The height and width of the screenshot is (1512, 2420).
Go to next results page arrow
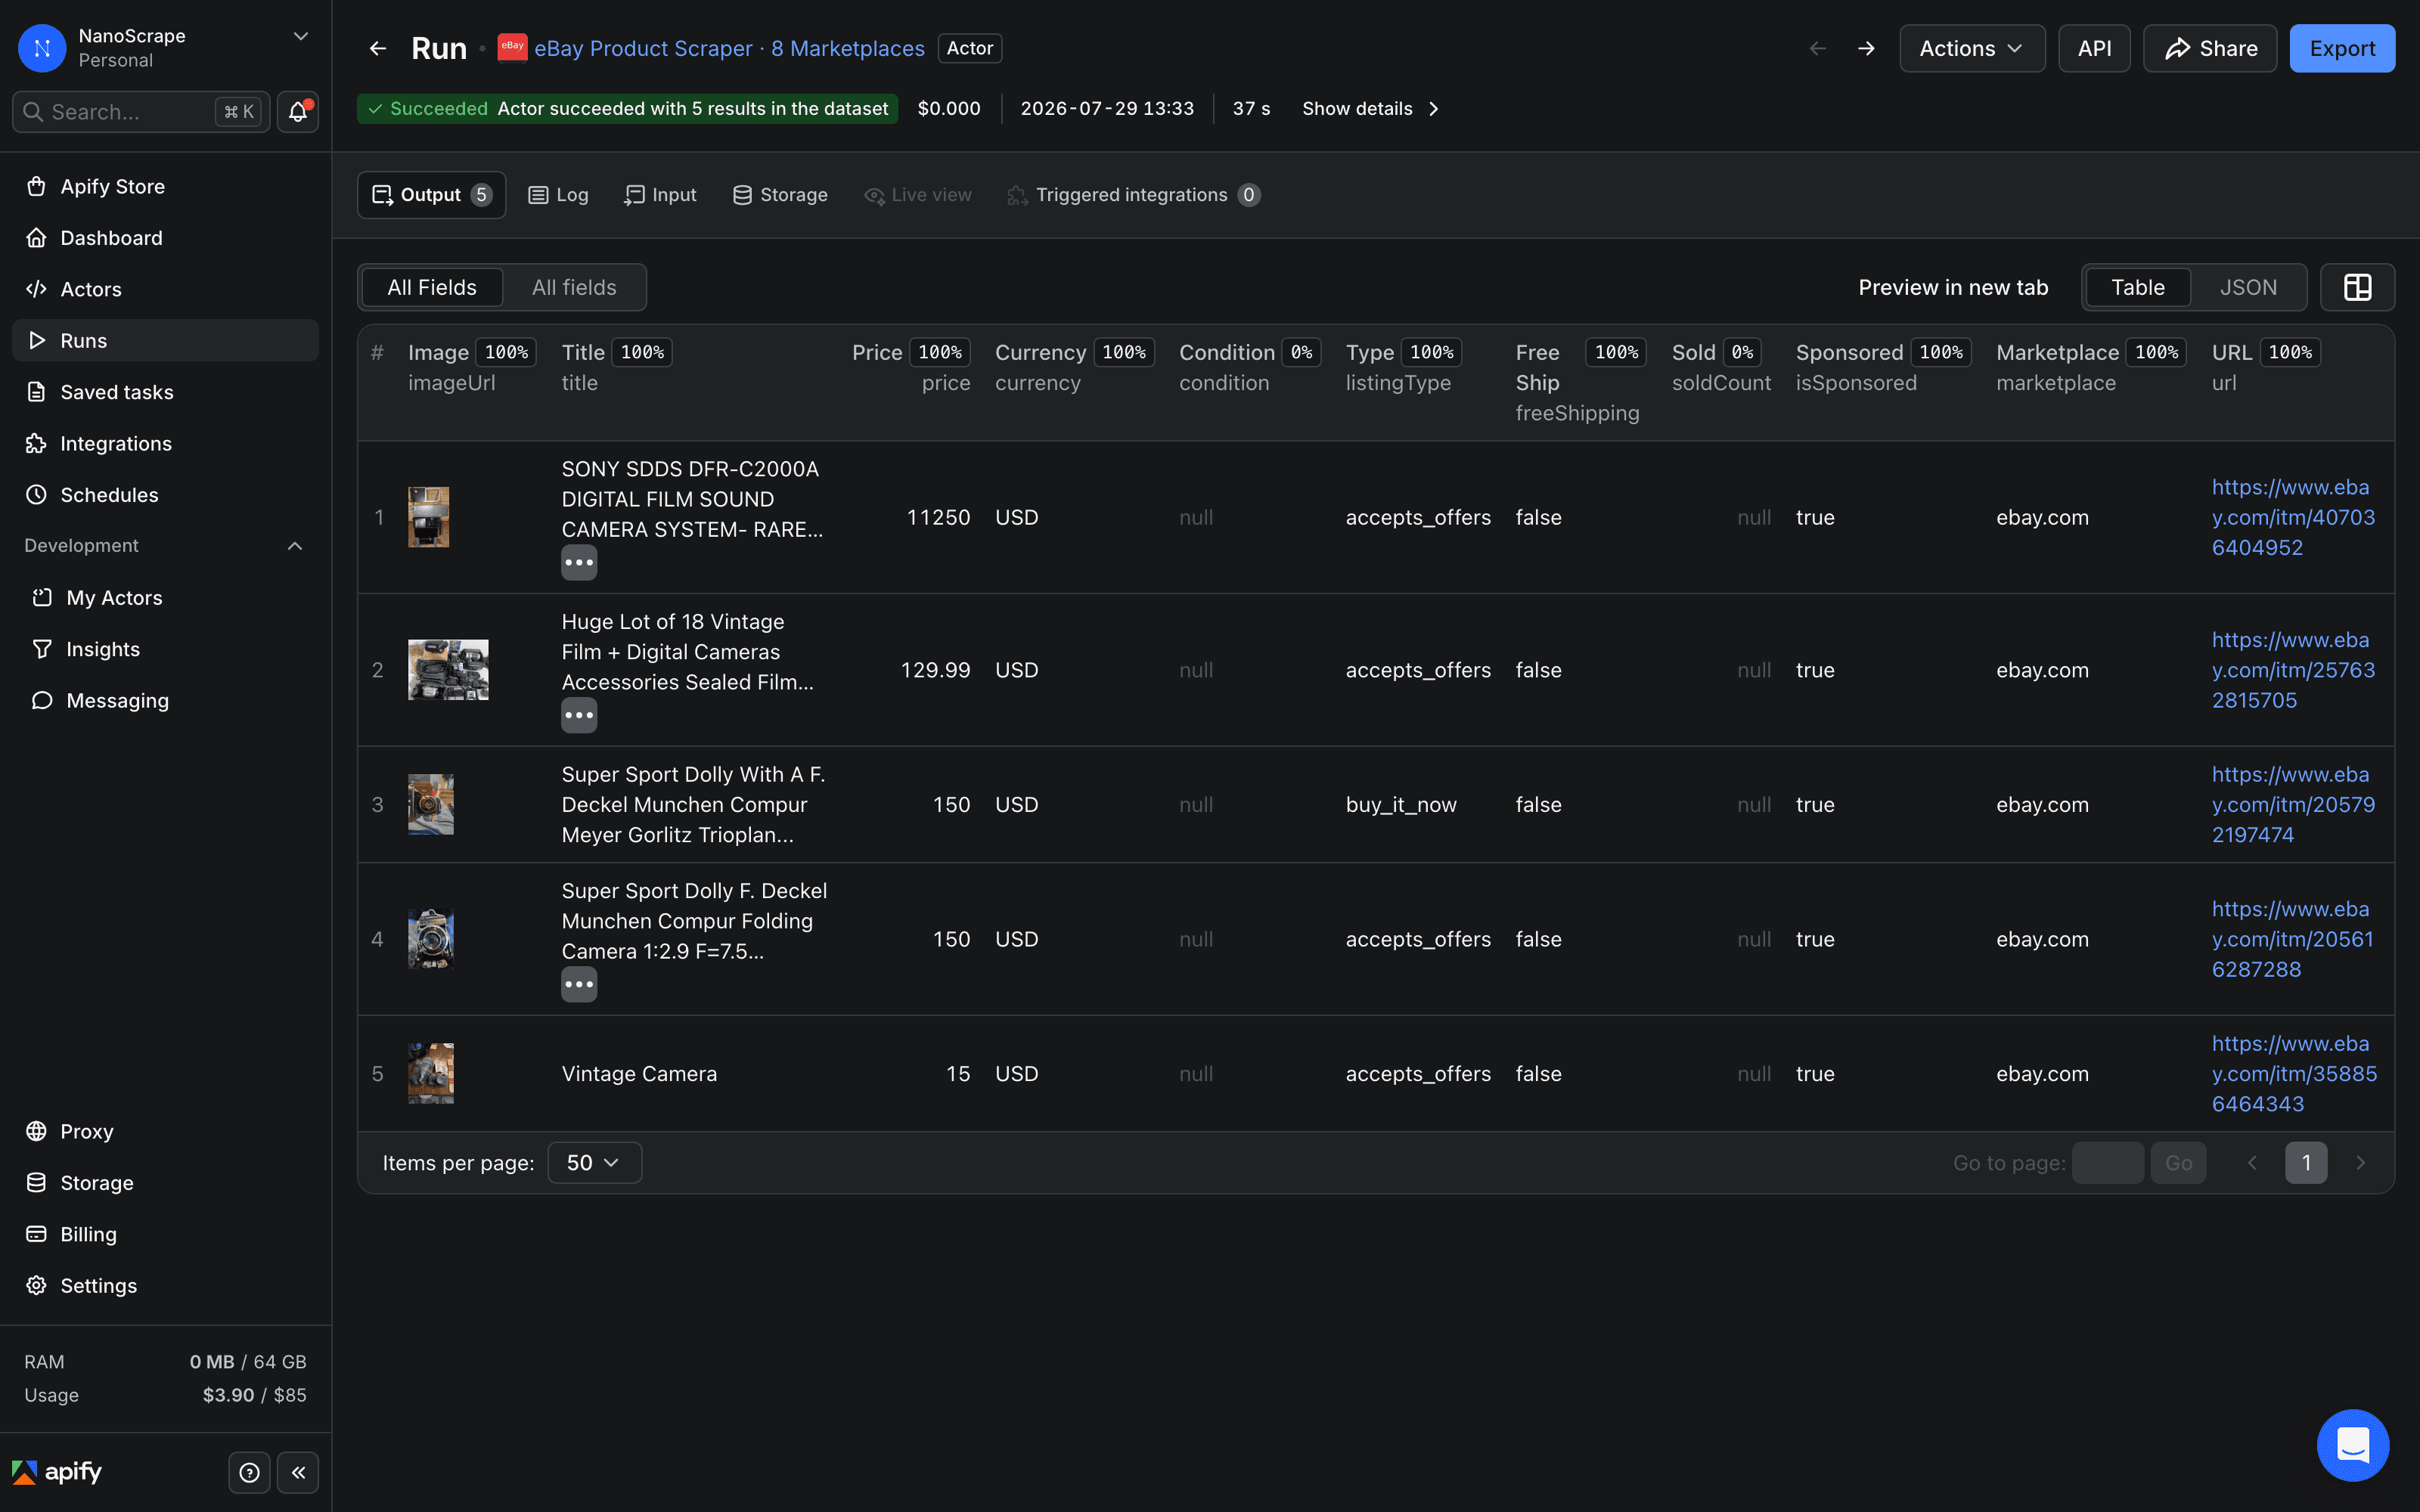[x=2360, y=1163]
